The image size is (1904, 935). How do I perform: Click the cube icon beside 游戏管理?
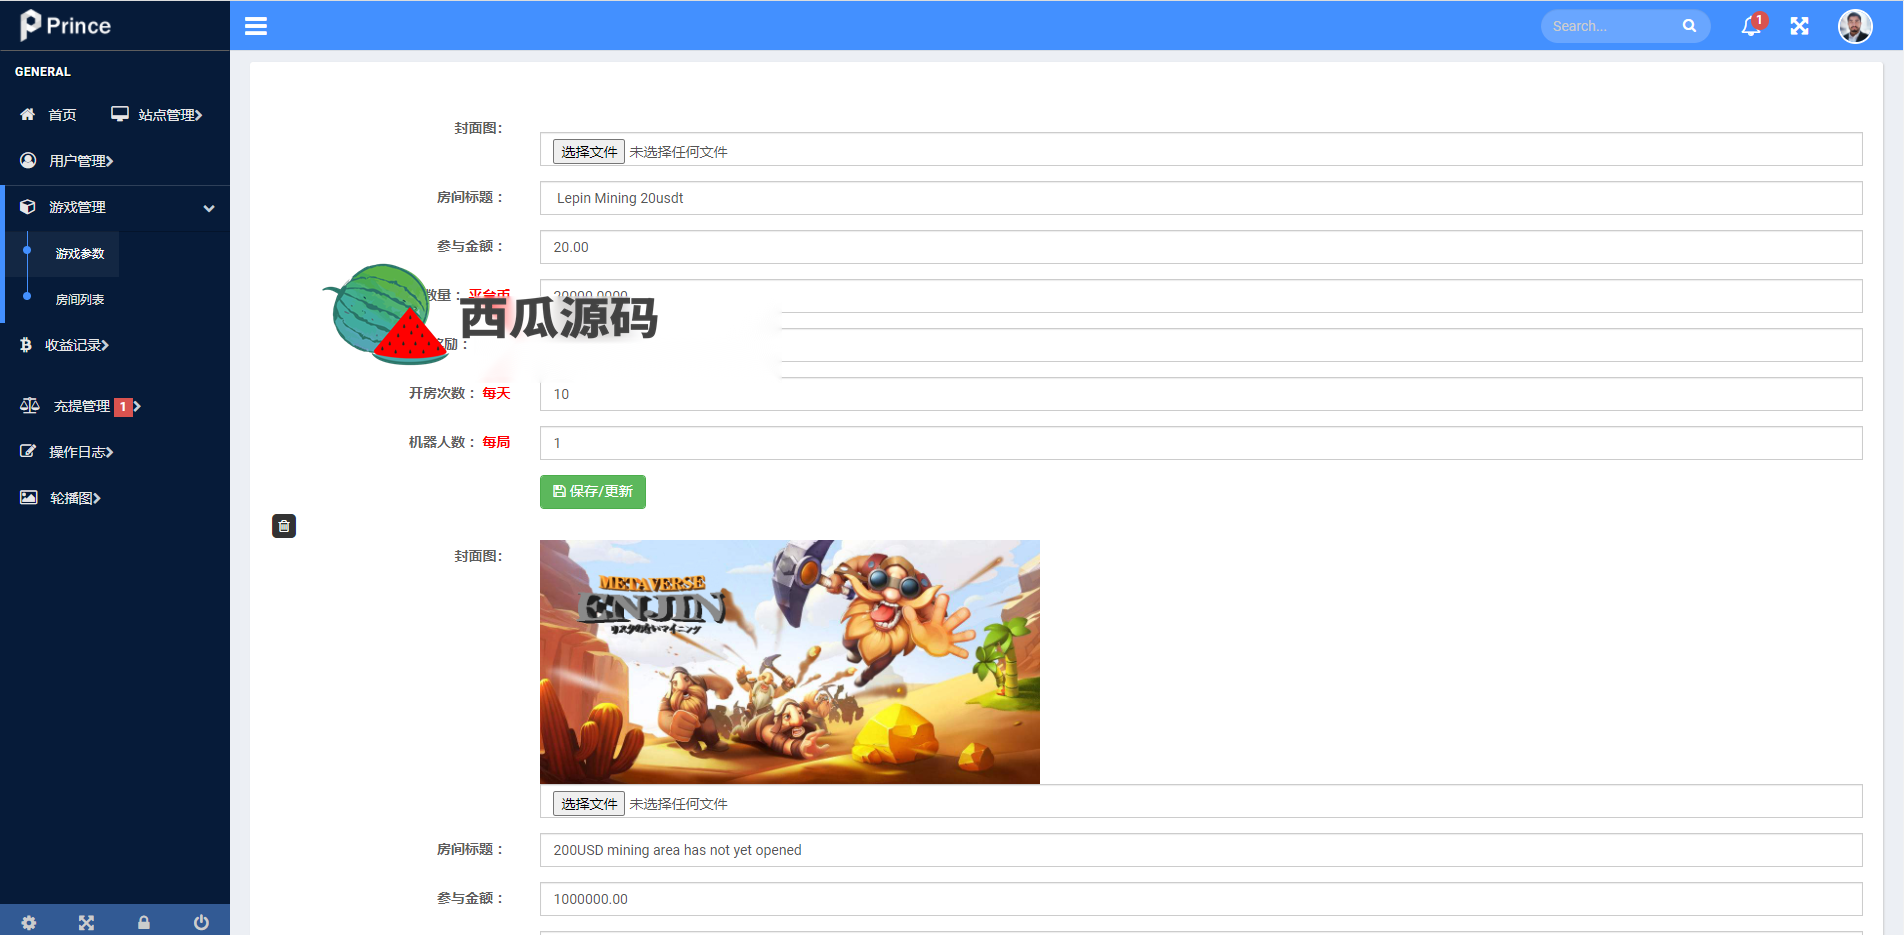28,207
